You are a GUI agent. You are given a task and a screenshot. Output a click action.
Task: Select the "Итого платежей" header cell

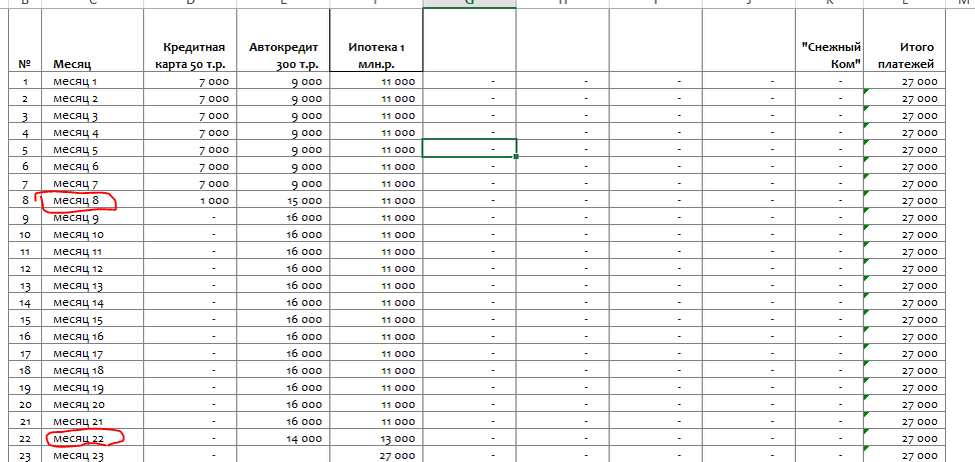pos(903,41)
